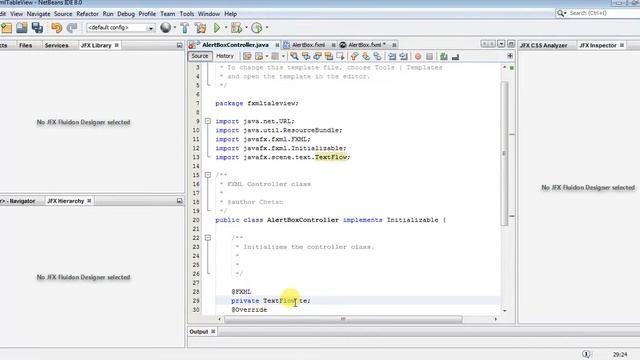Click Toggle Bookmark icon
640x360 pixels.
378,56
